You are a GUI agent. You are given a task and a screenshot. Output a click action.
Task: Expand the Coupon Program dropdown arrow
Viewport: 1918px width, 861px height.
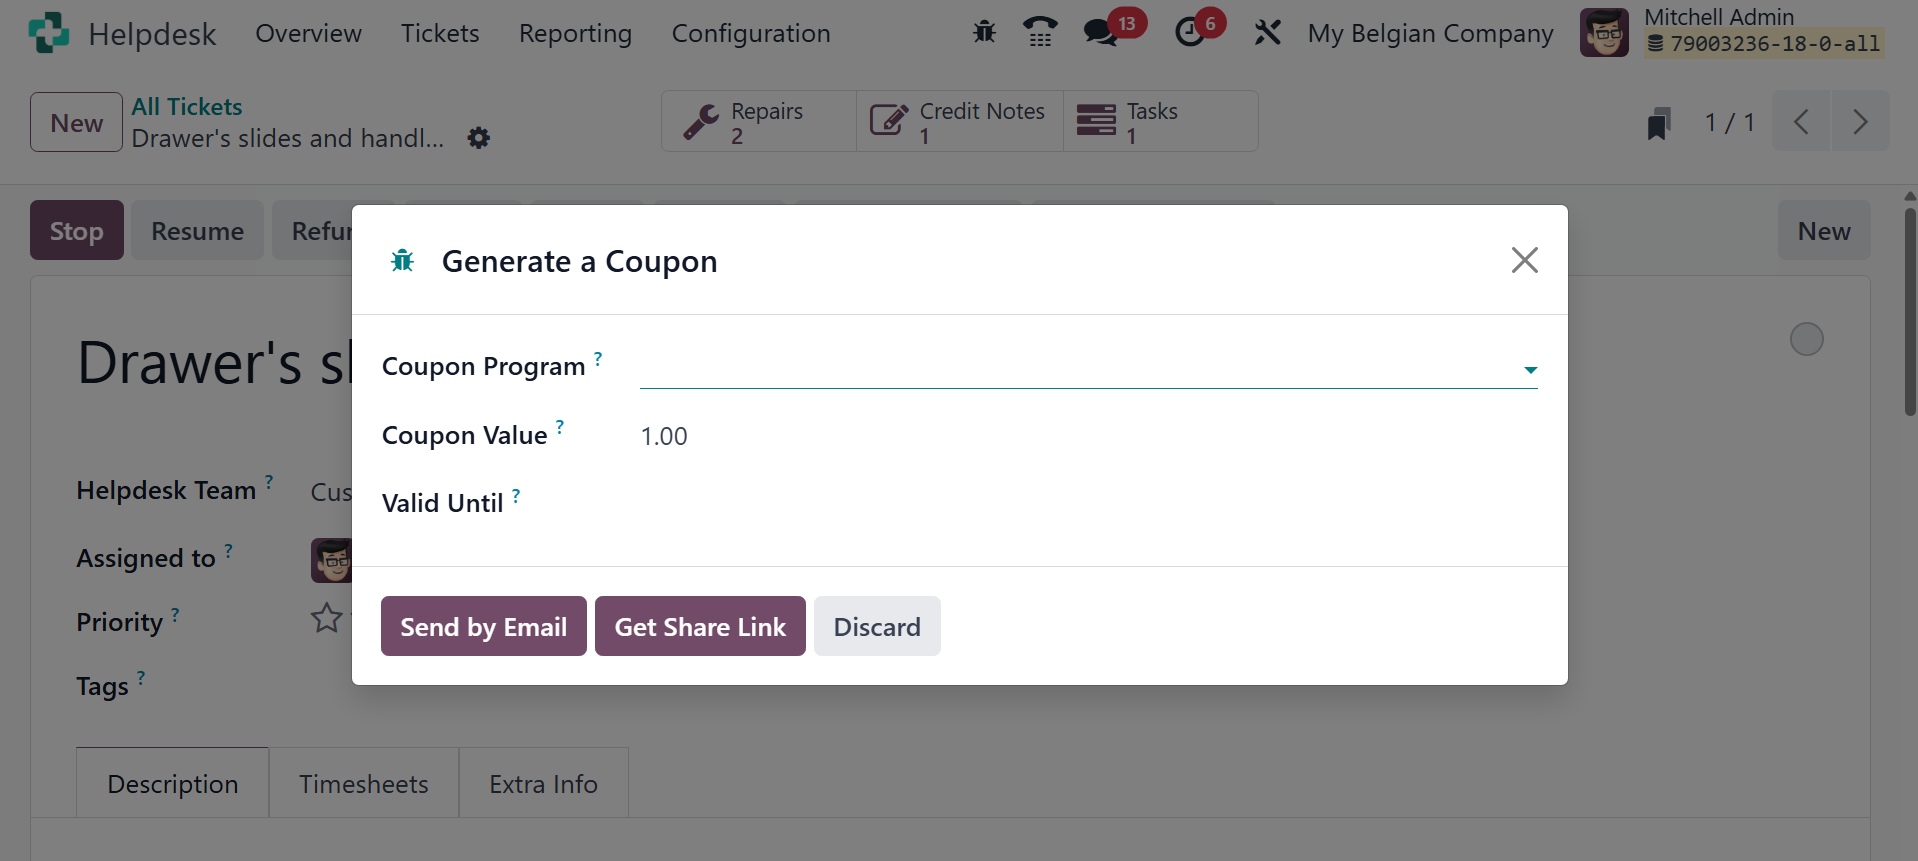coord(1529,370)
